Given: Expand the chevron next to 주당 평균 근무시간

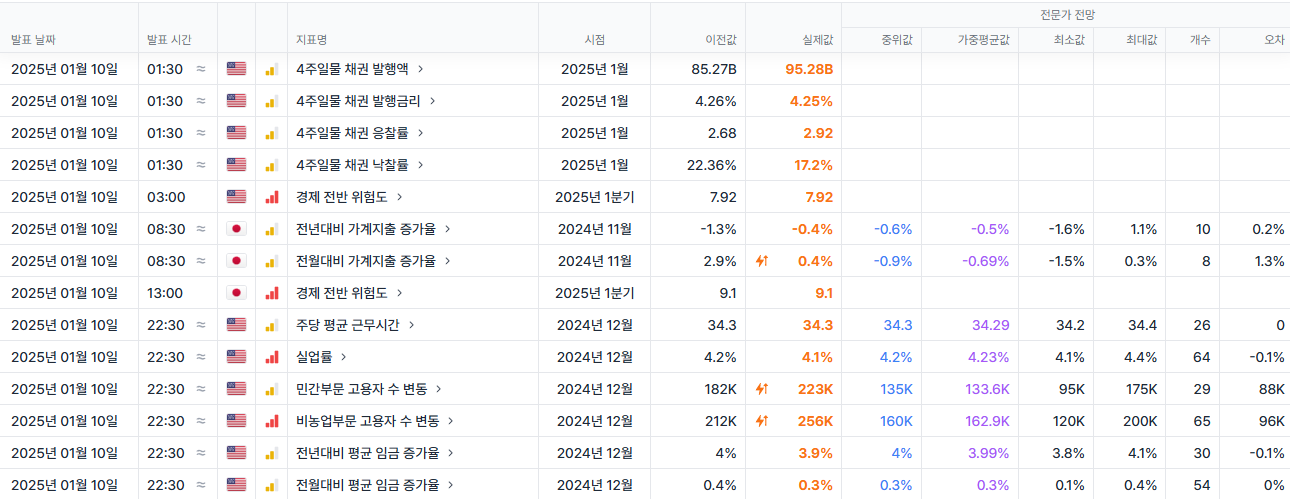Looking at the screenshot, I should pos(411,325).
